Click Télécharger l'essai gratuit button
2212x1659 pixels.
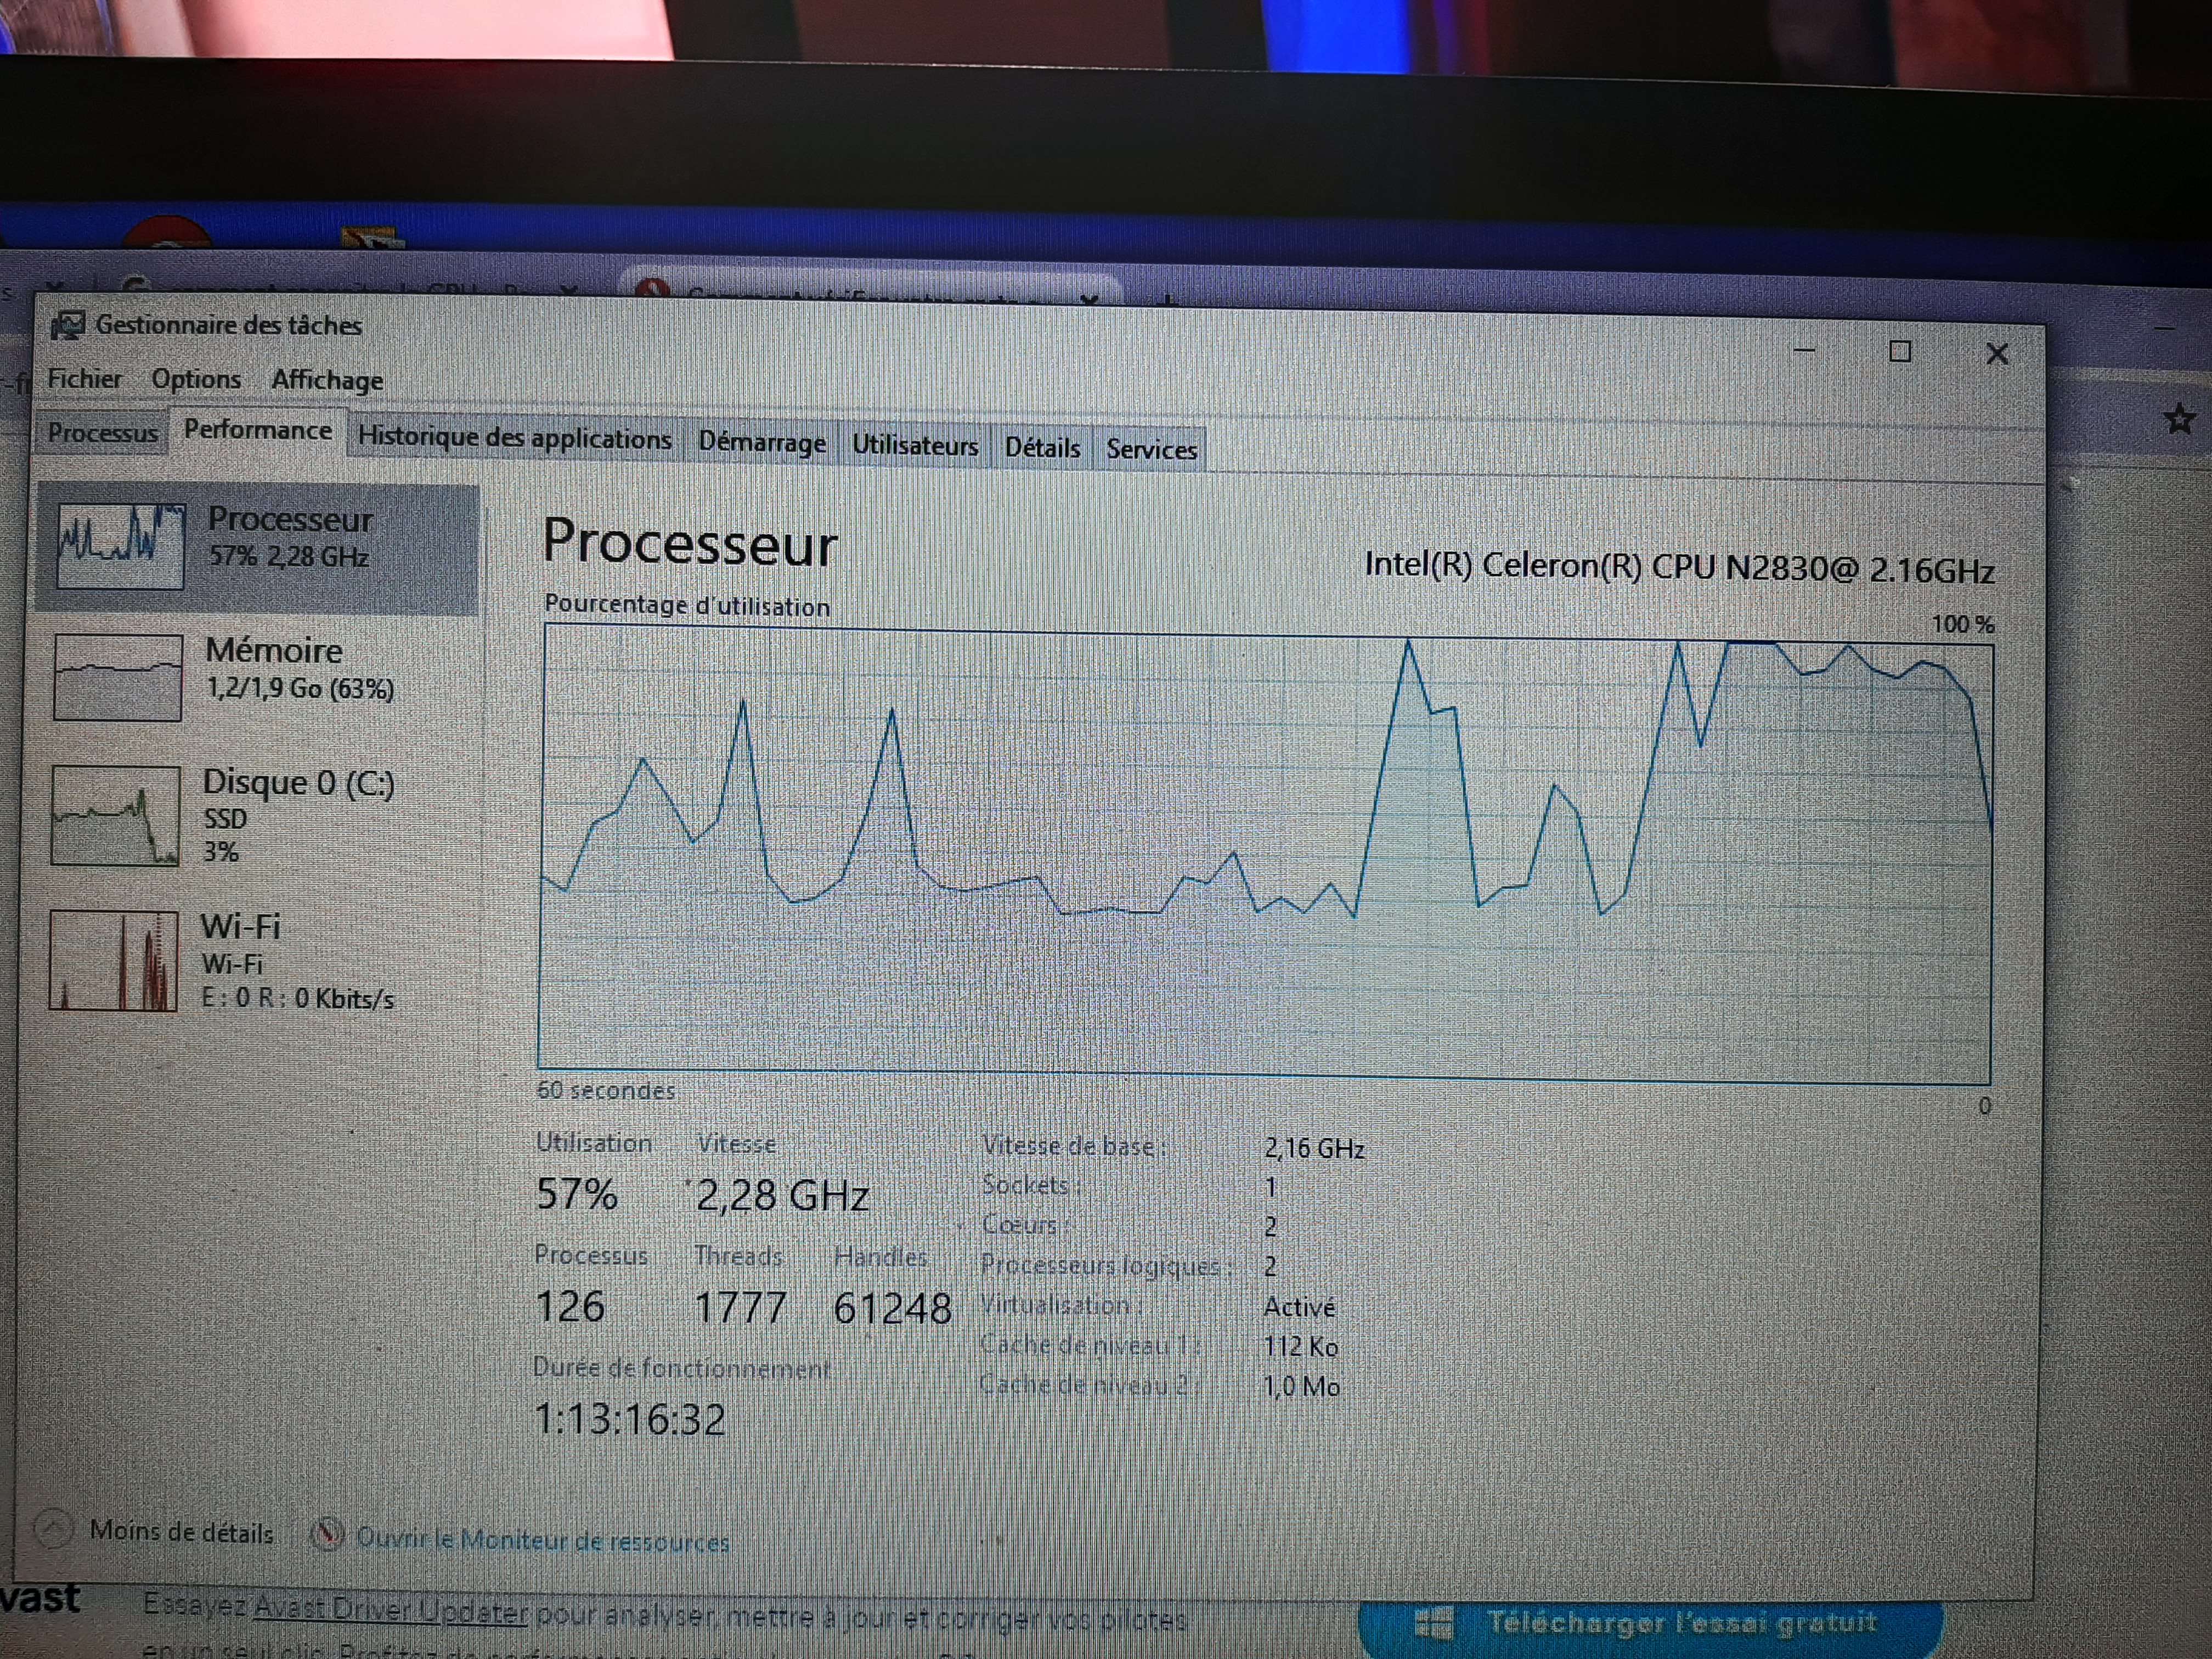(1650, 1623)
